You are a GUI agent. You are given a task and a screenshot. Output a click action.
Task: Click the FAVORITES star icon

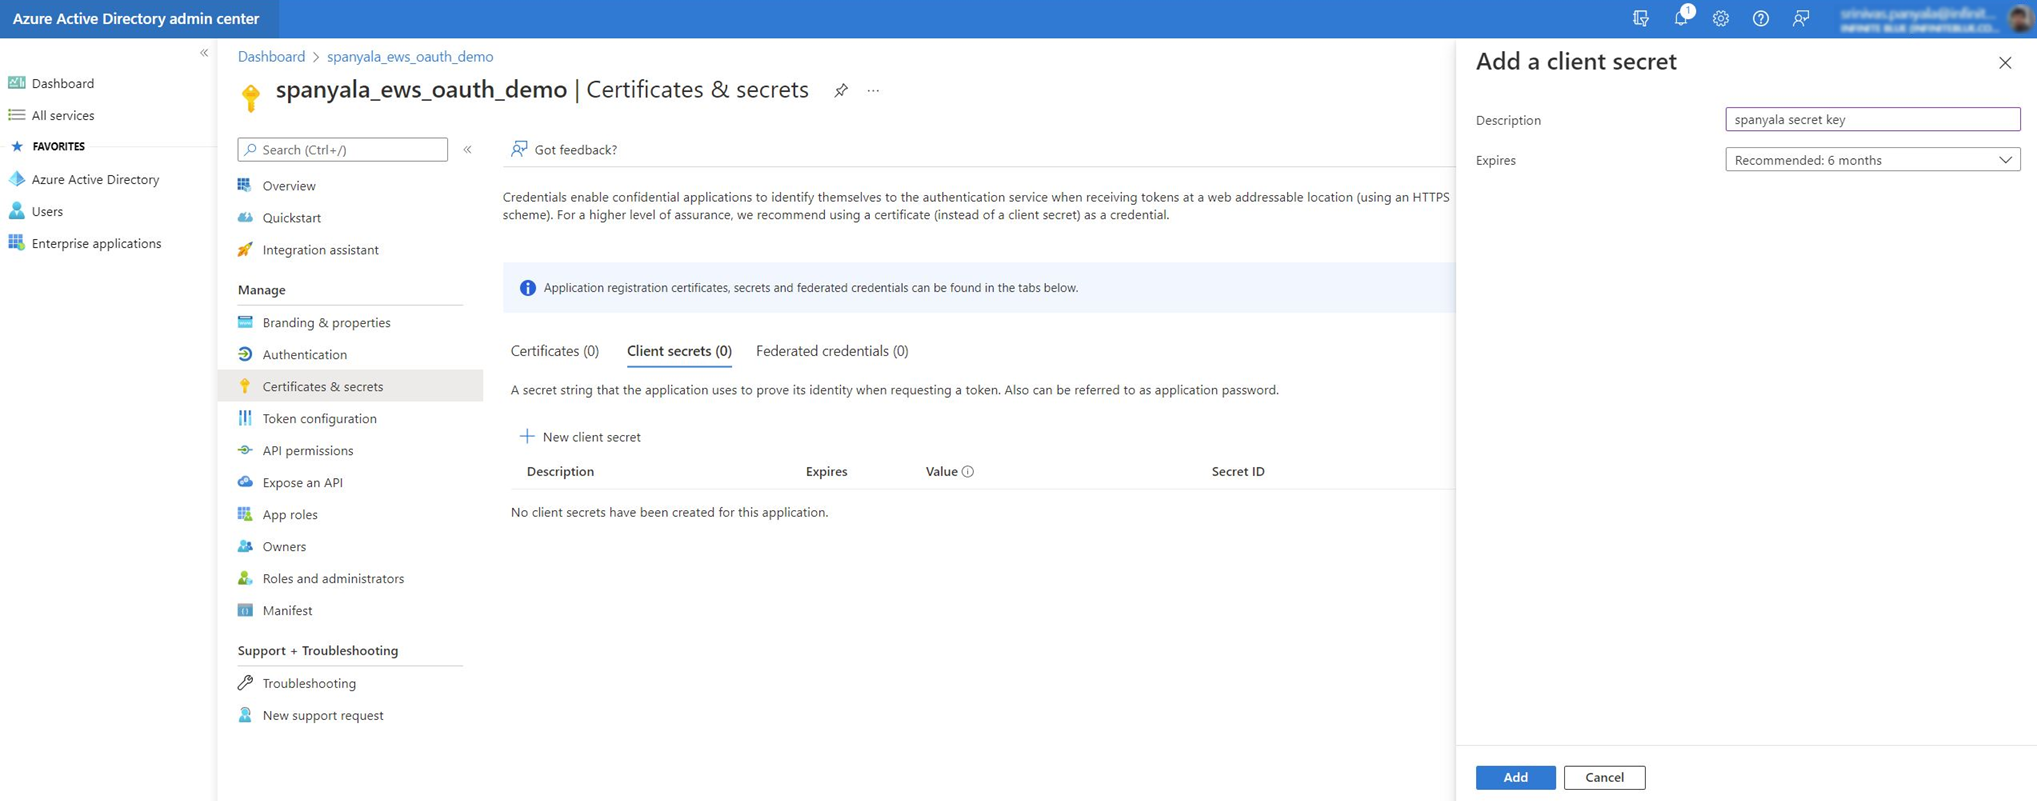pyautogui.click(x=16, y=146)
